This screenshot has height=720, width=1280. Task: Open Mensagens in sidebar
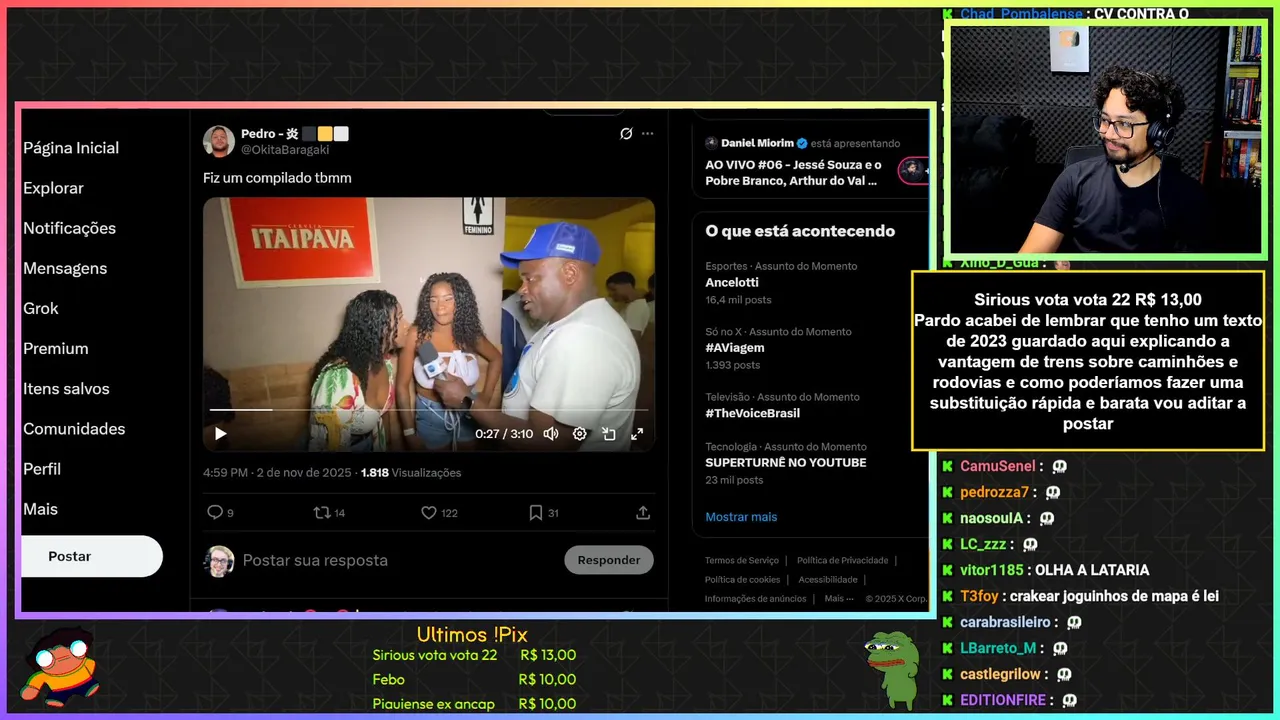pyautogui.click(x=65, y=268)
